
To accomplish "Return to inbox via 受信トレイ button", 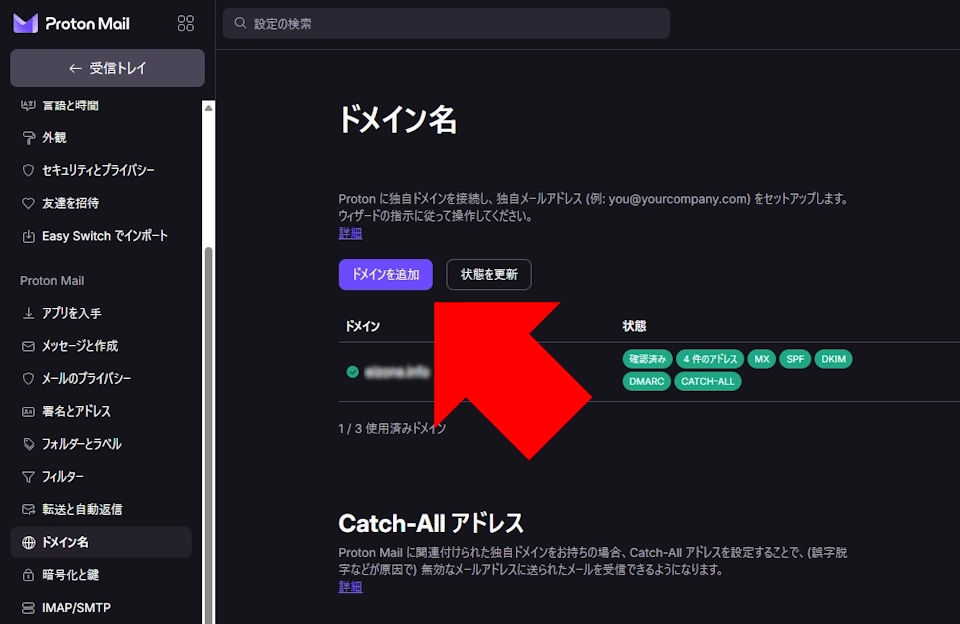I will 107,68.
